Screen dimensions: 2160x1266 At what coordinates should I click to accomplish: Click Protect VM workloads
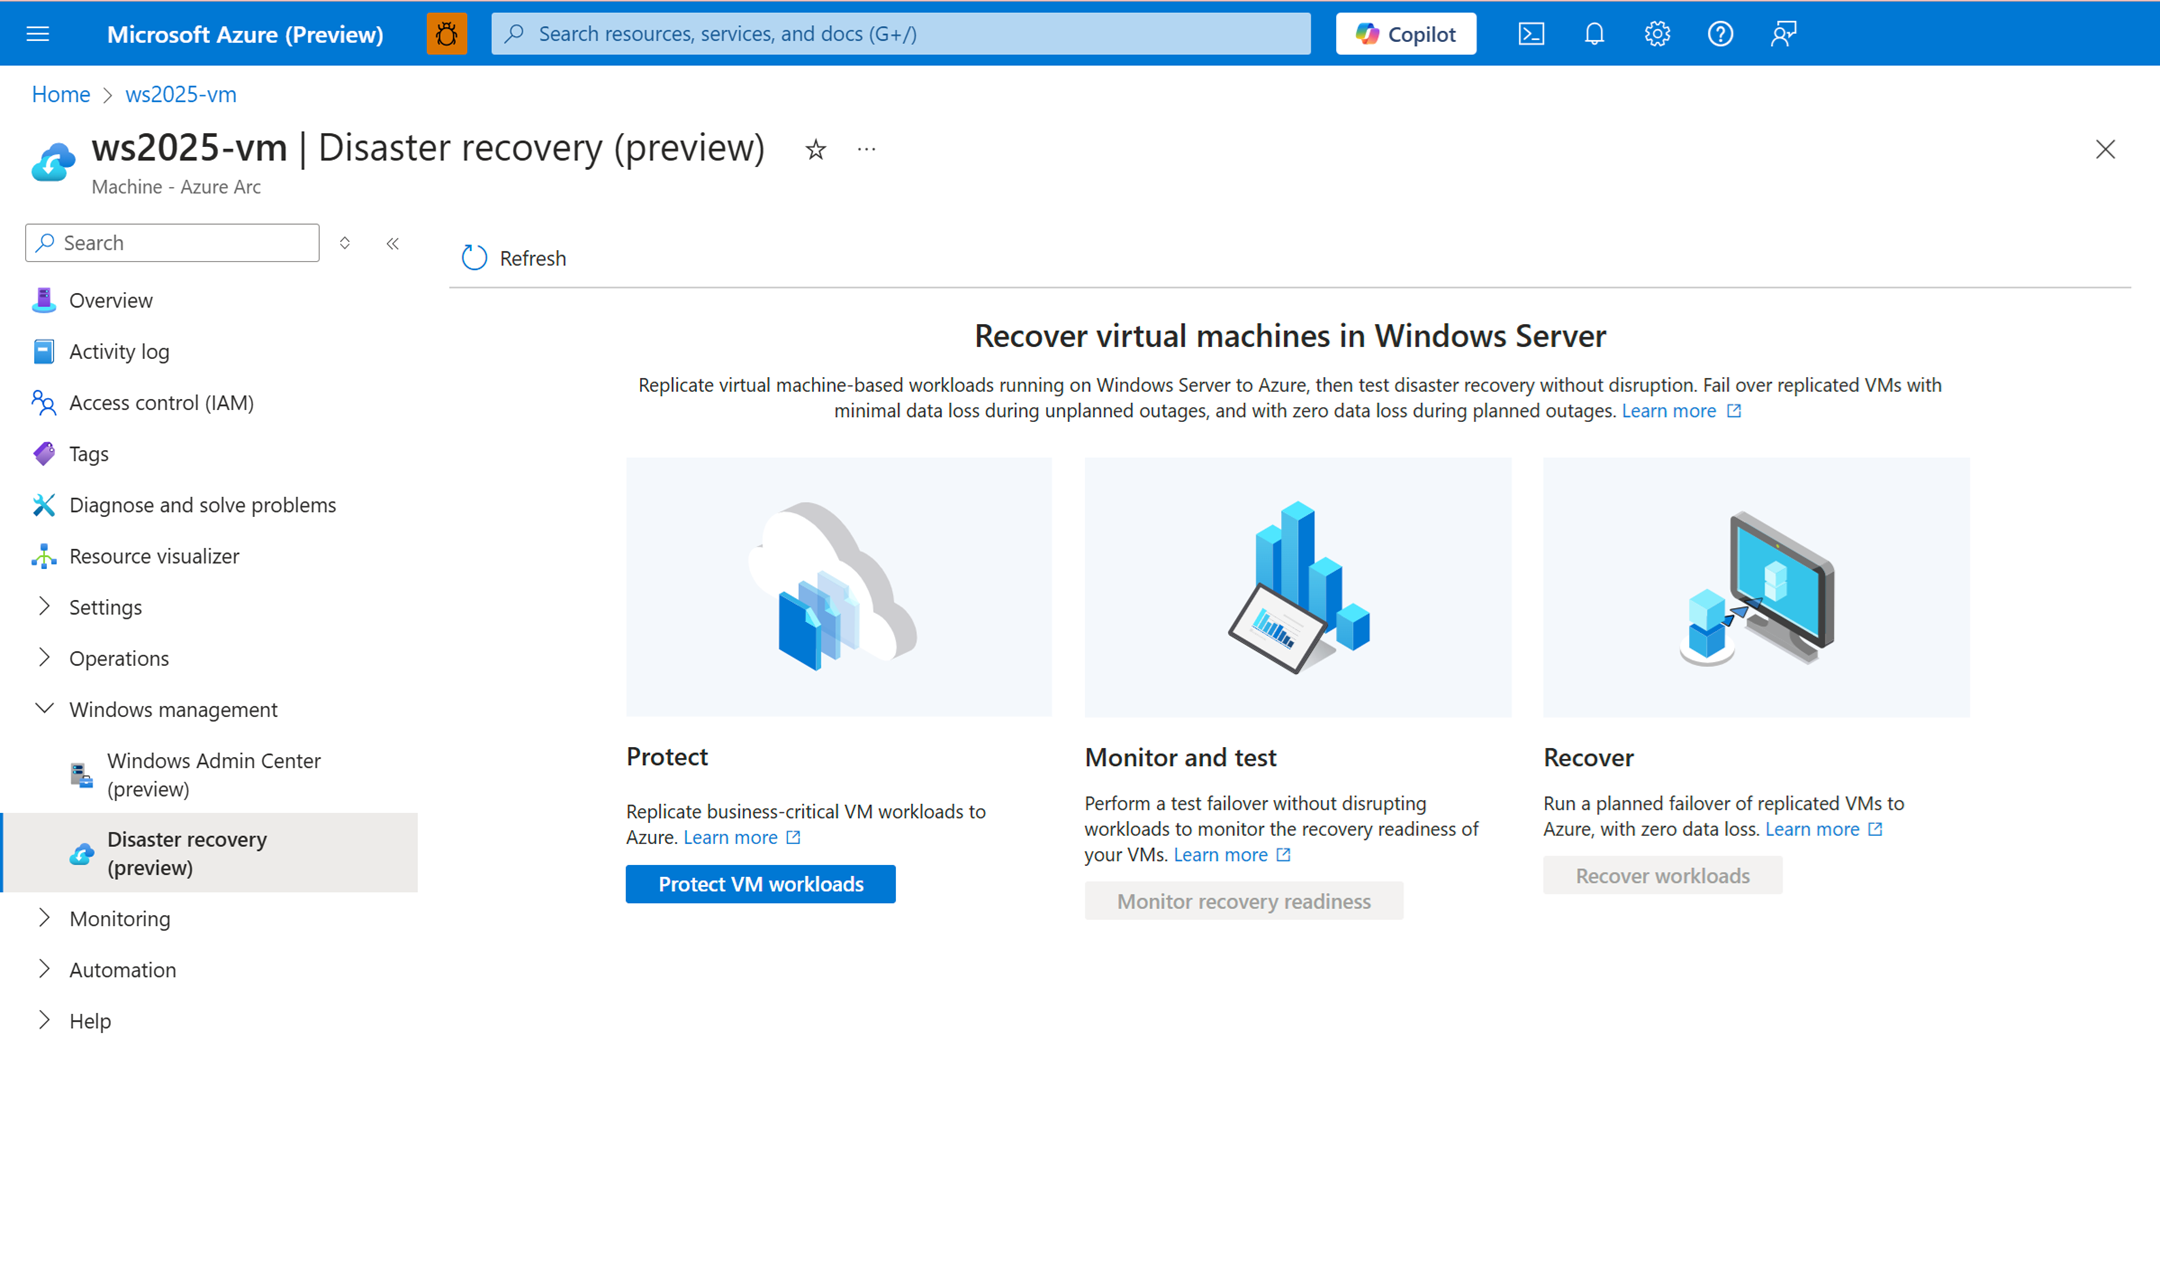(760, 884)
